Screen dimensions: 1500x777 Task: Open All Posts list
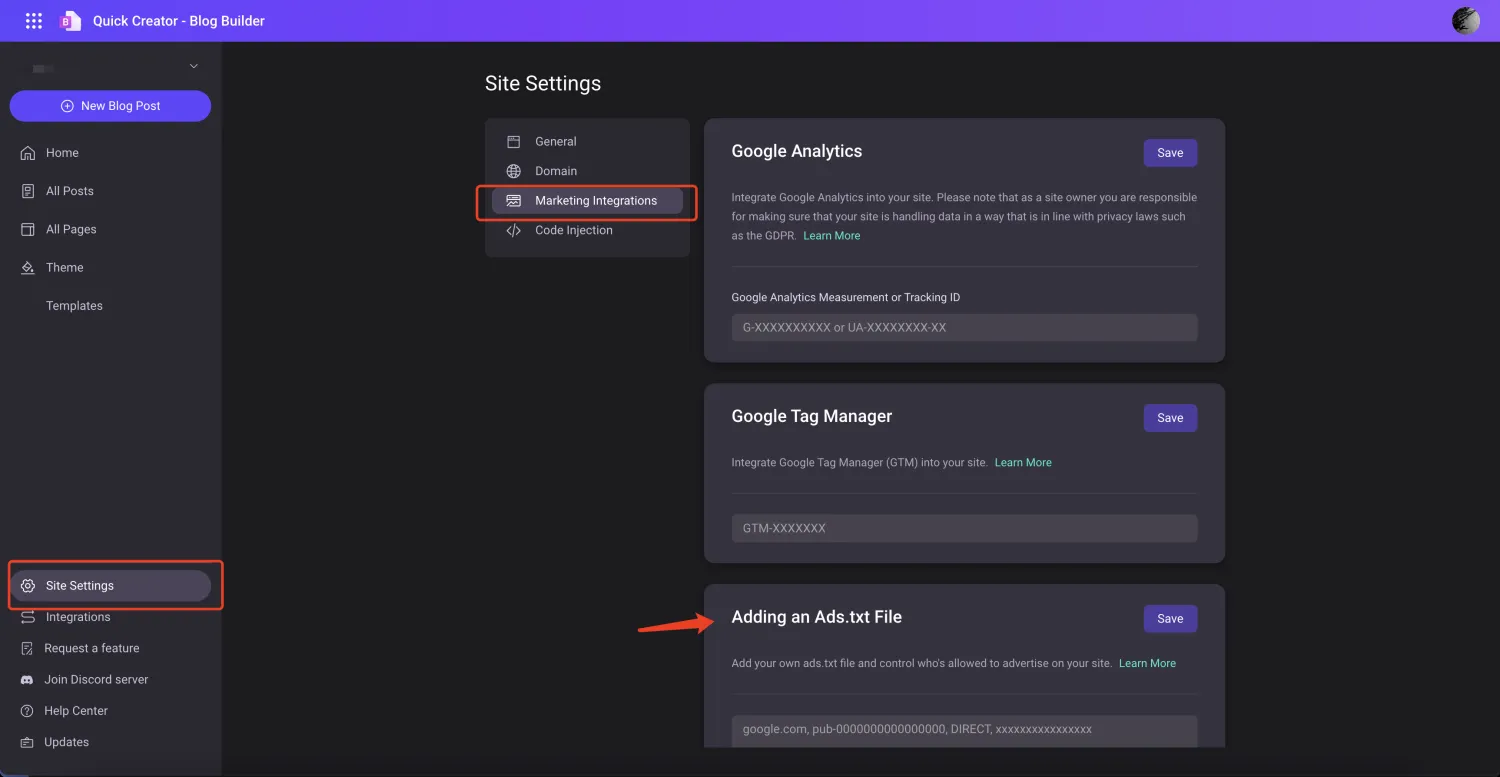click(x=70, y=191)
